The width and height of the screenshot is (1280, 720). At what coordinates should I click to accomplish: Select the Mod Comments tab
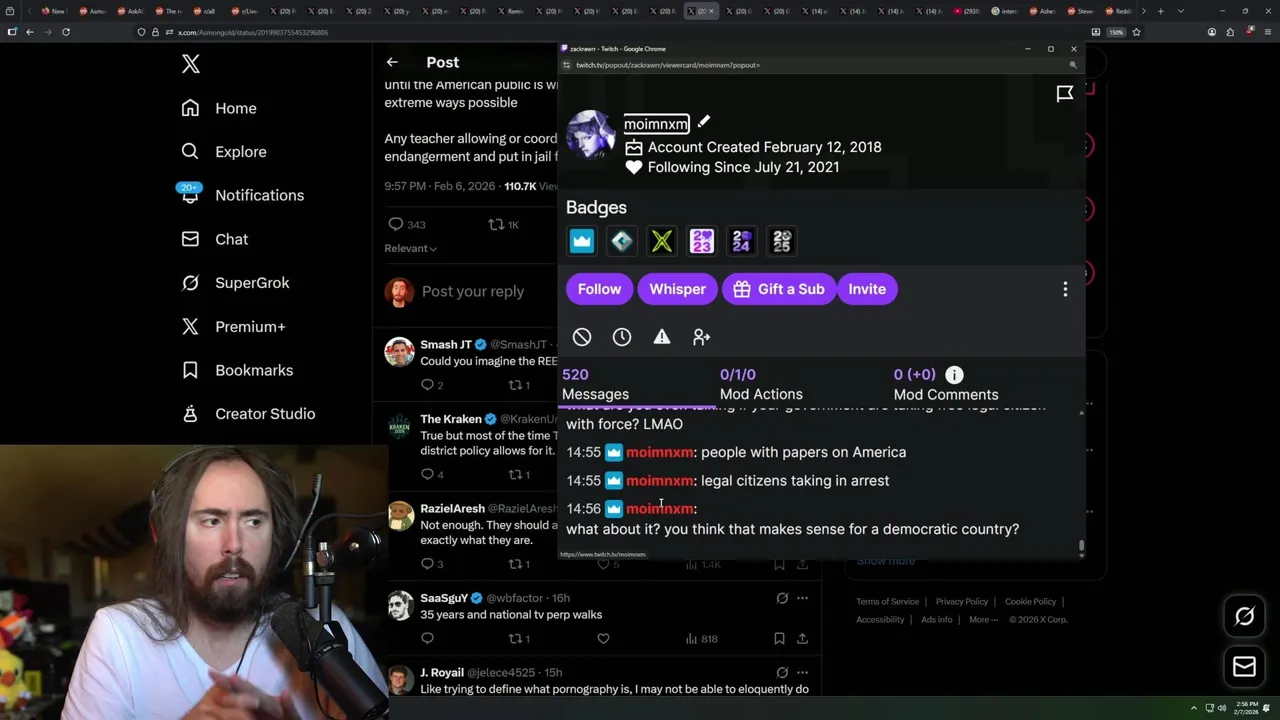(945, 384)
